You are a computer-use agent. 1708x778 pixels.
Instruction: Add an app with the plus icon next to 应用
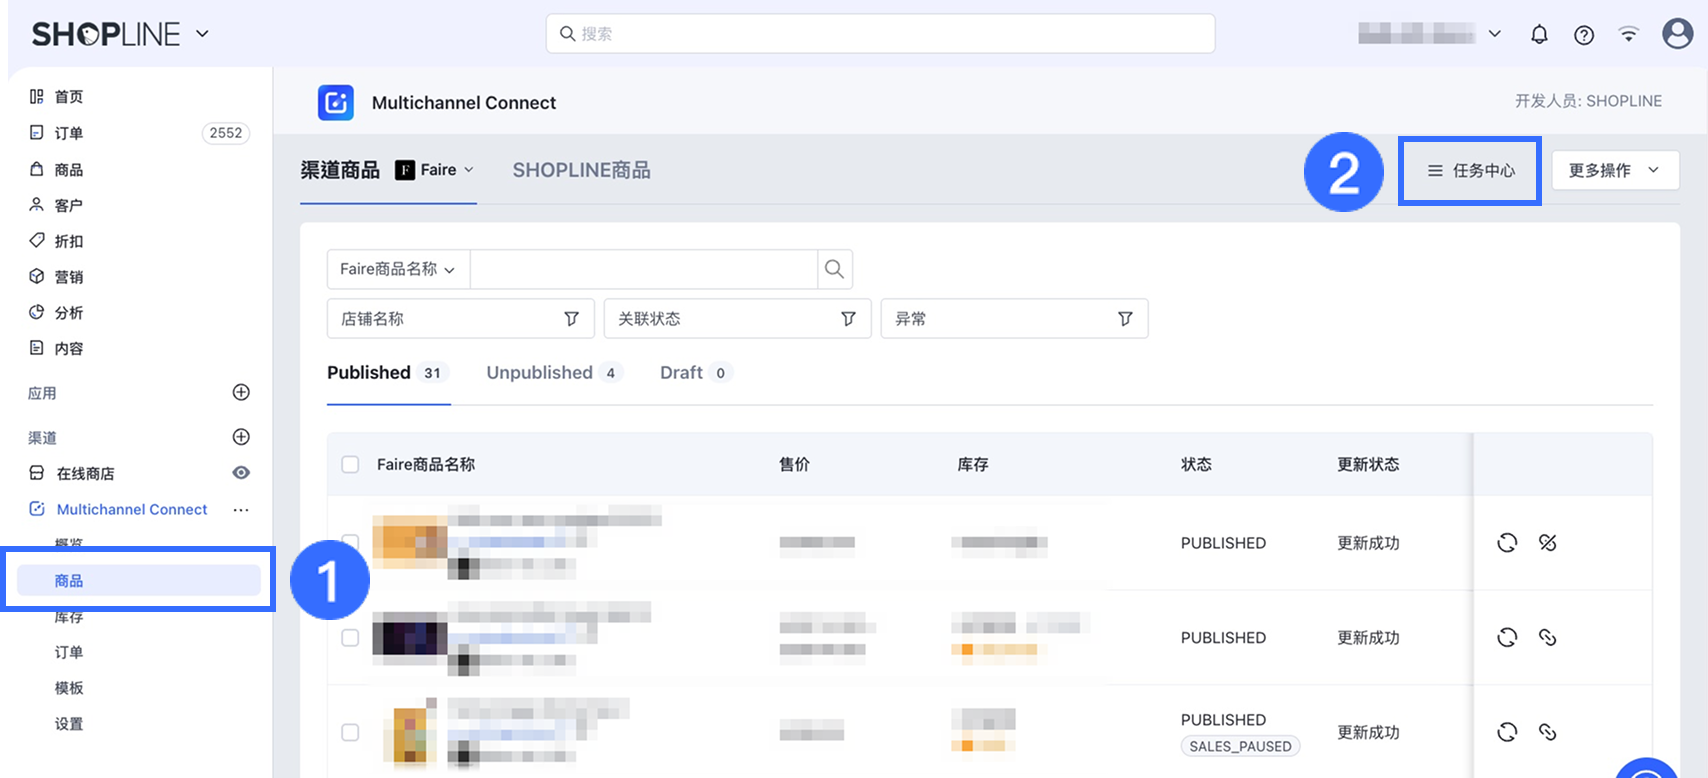(241, 392)
